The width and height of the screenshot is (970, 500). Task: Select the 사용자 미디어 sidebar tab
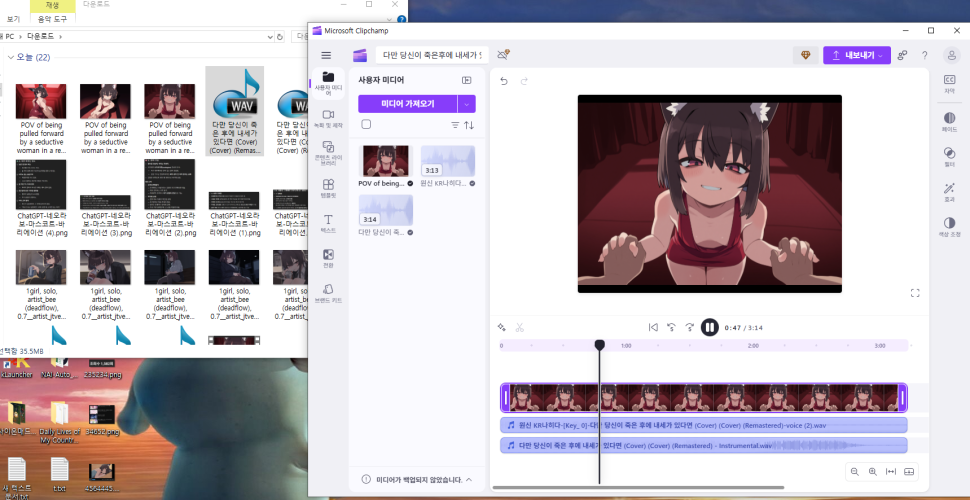click(x=328, y=84)
